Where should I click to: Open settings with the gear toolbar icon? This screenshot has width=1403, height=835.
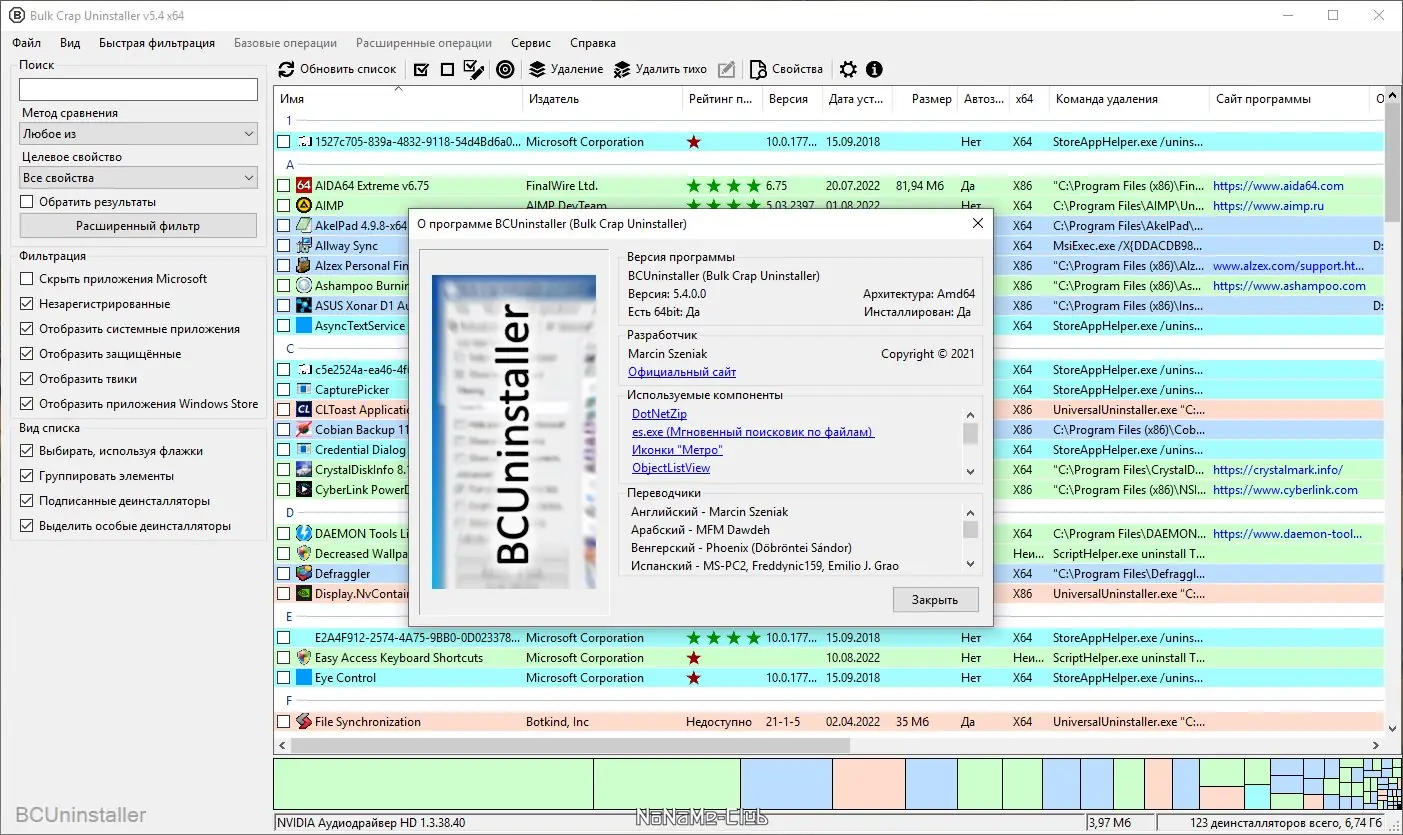[x=848, y=69]
